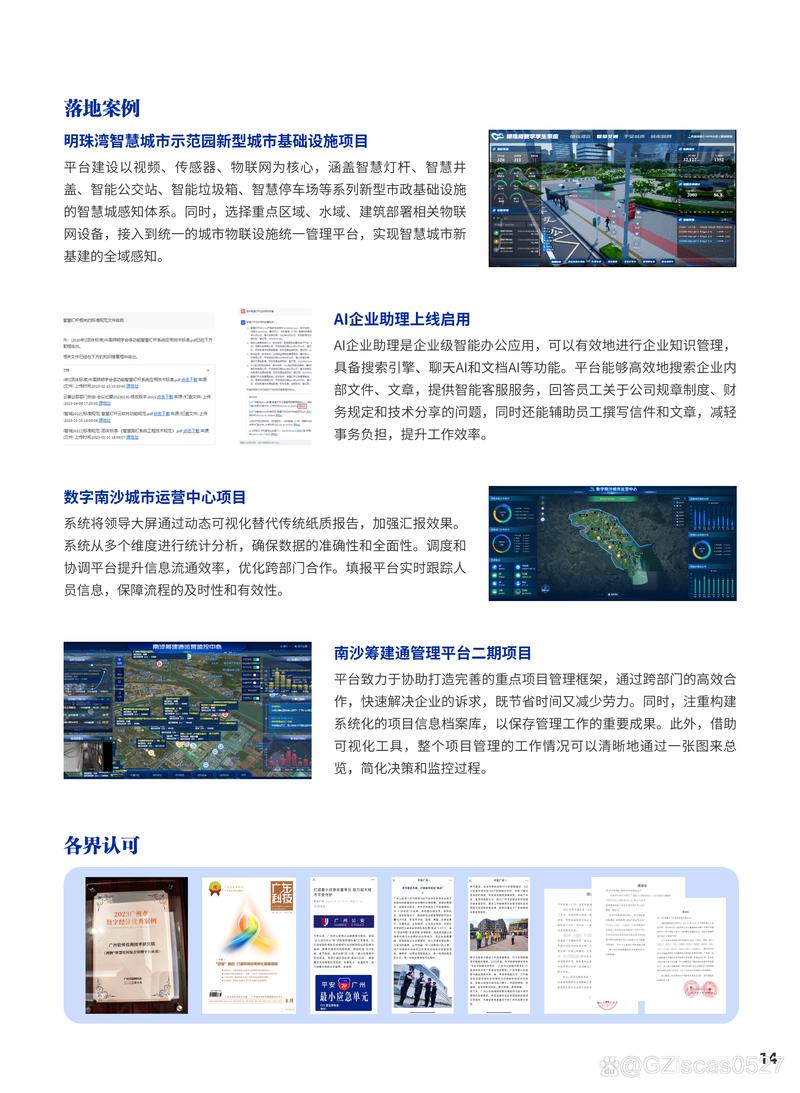The image size is (800, 1093).
Task: Open the 广东科技 magazine cover image
Action: pos(249,945)
